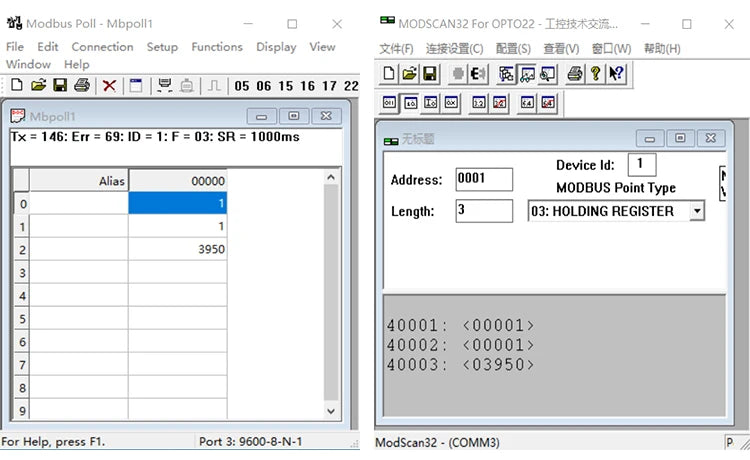Select hex 0x display format icon
The width and height of the screenshot is (750, 460).
[451, 102]
